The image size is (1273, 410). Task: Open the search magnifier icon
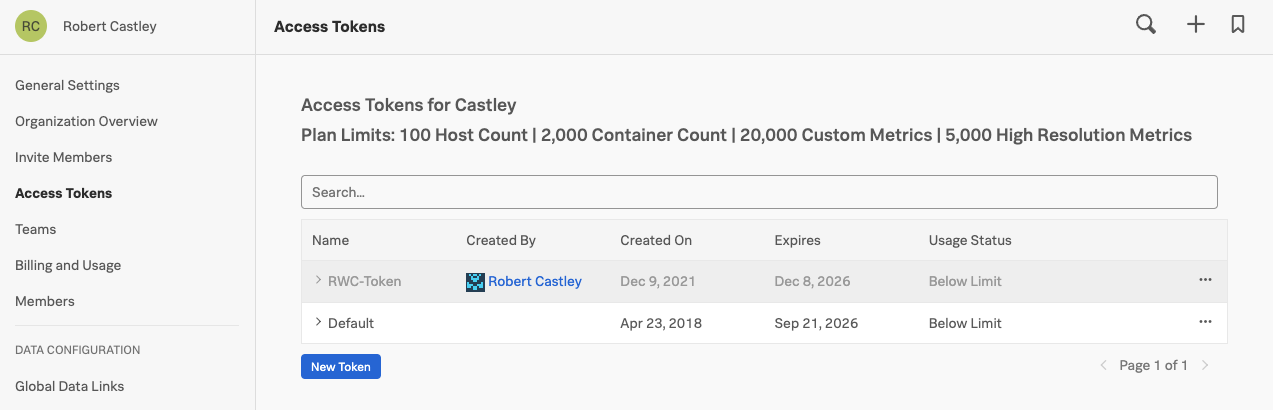1146,25
